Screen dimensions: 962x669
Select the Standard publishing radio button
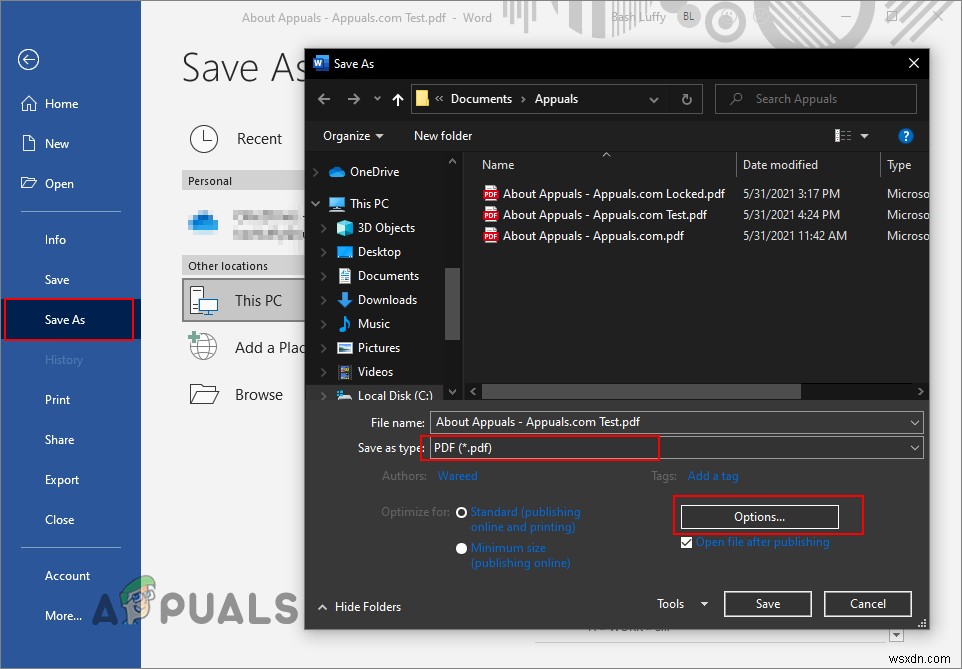pyautogui.click(x=461, y=512)
